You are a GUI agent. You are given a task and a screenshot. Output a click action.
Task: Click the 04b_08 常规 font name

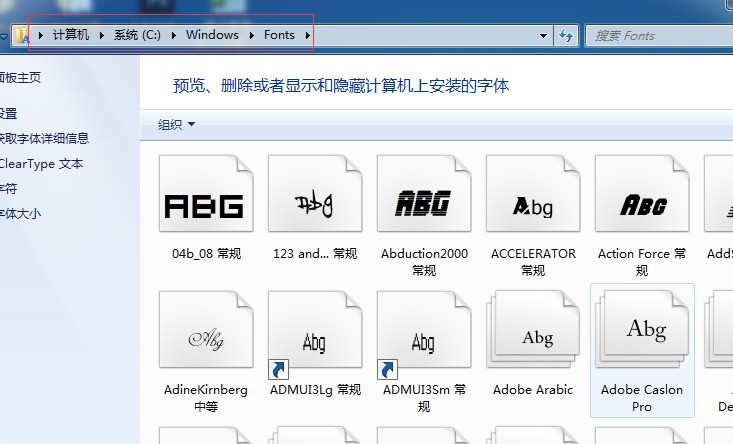coord(206,254)
